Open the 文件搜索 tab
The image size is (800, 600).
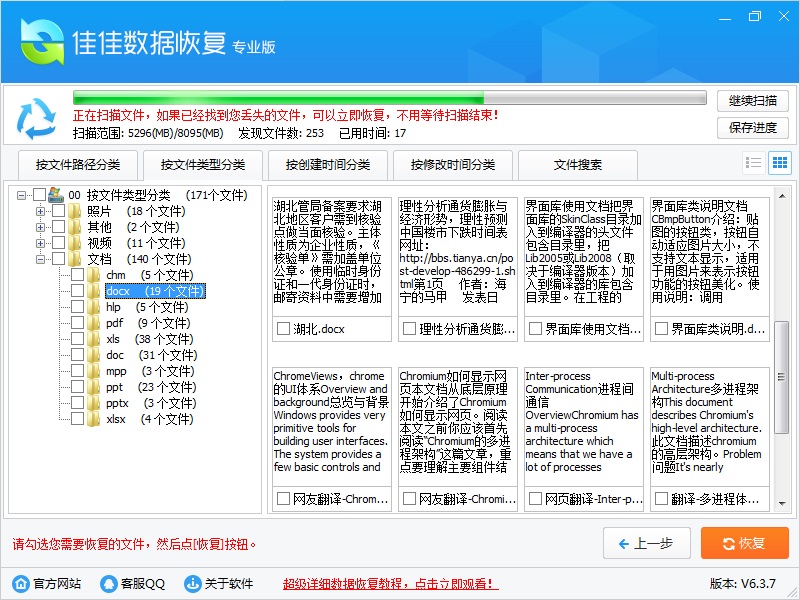point(578,165)
